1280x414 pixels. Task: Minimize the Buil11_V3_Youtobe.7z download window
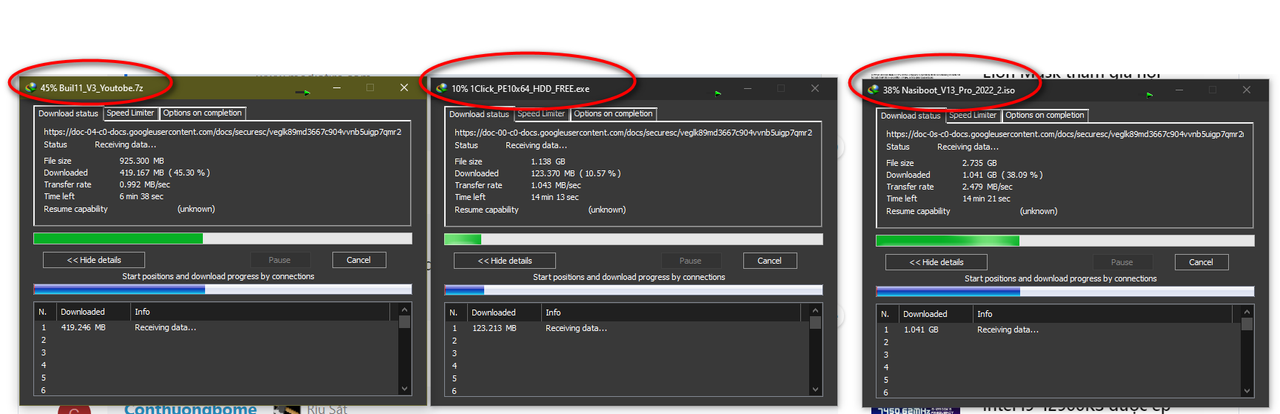coord(339,88)
